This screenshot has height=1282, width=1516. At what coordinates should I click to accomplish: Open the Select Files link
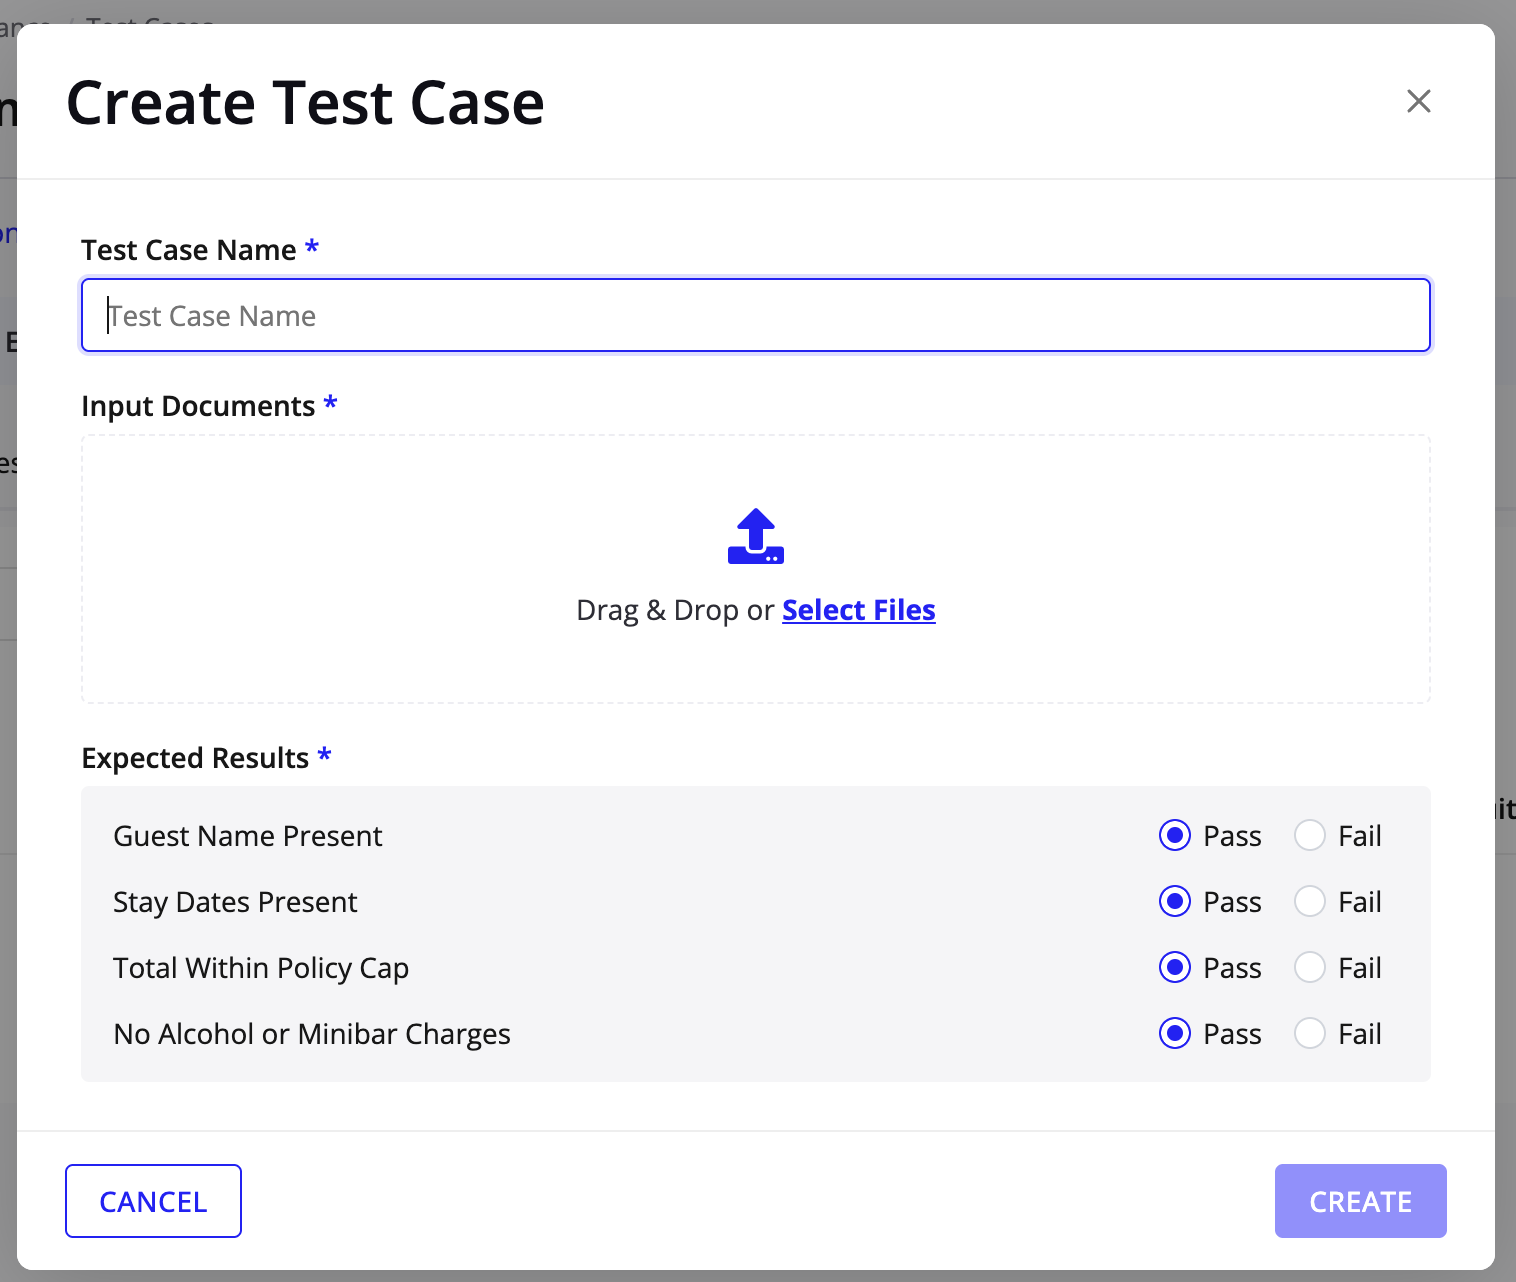point(859,610)
